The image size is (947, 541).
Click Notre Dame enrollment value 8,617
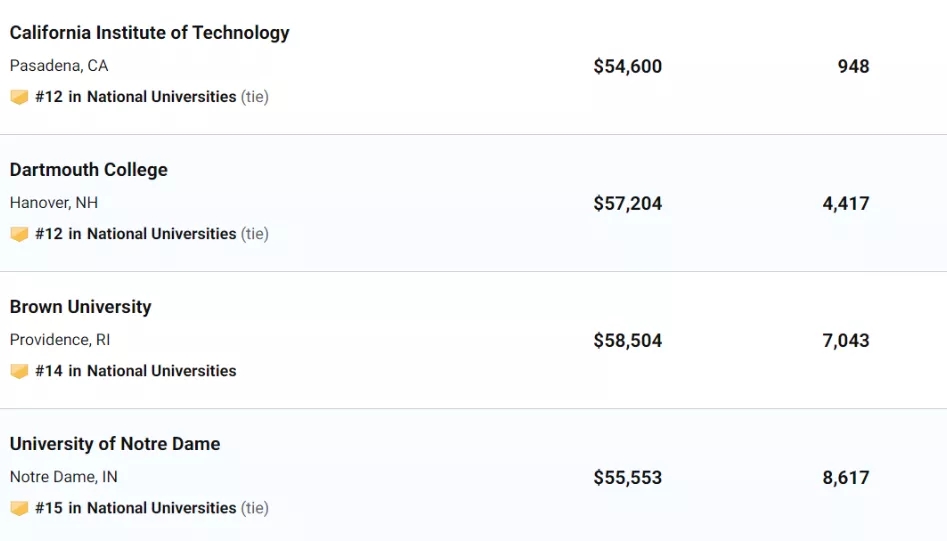846,478
